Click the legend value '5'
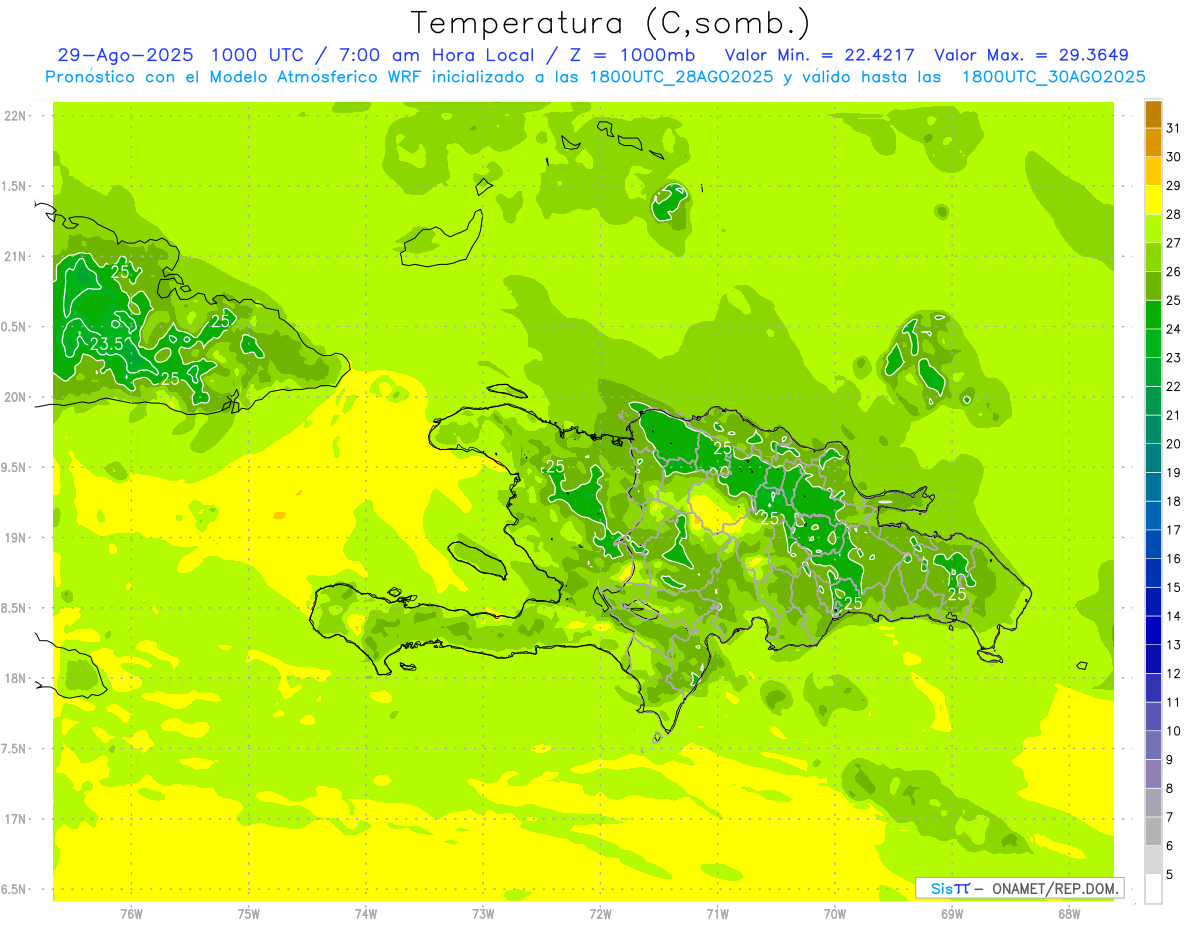The image size is (1200, 927). pos(1170,875)
